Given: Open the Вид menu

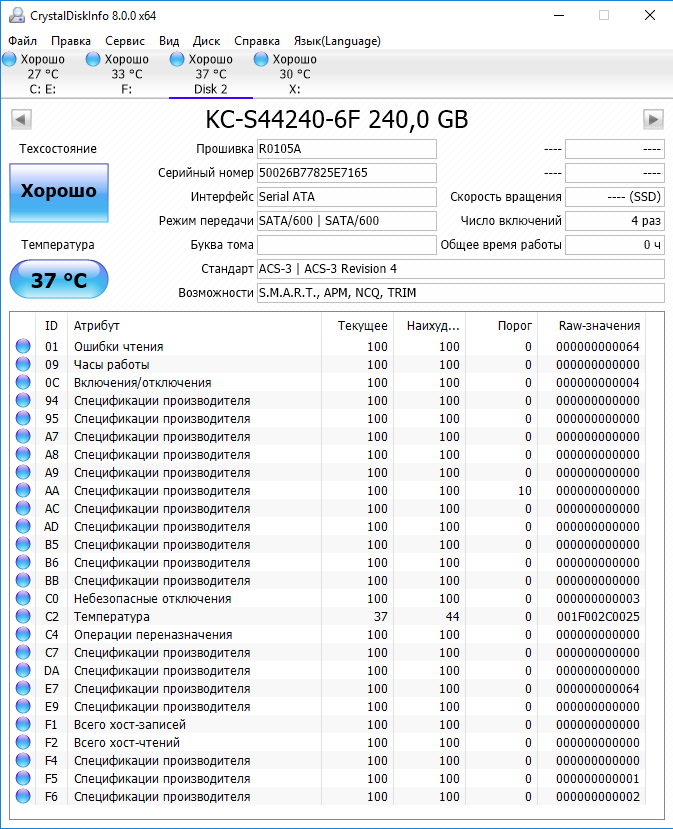Looking at the screenshot, I should click(169, 41).
